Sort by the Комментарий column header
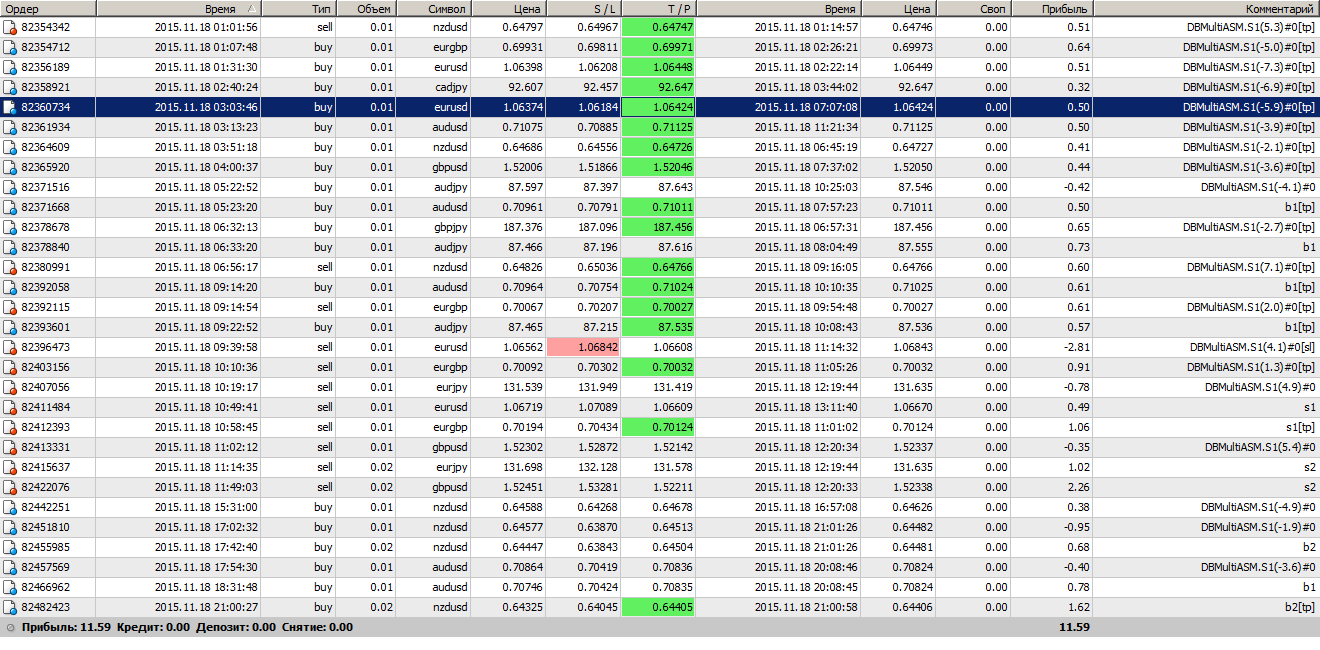1320x650 pixels. [1207, 8]
